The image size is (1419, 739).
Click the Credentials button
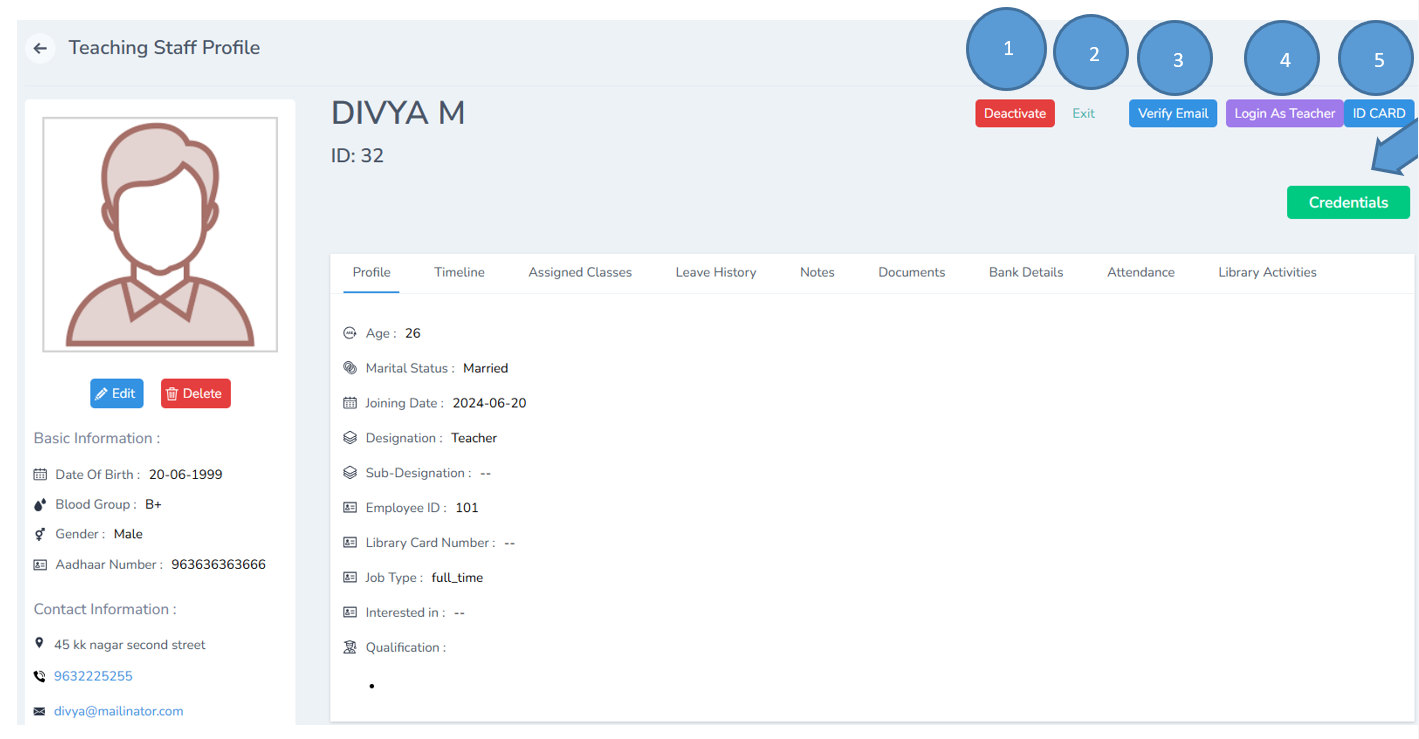(x=1347, y=202)
